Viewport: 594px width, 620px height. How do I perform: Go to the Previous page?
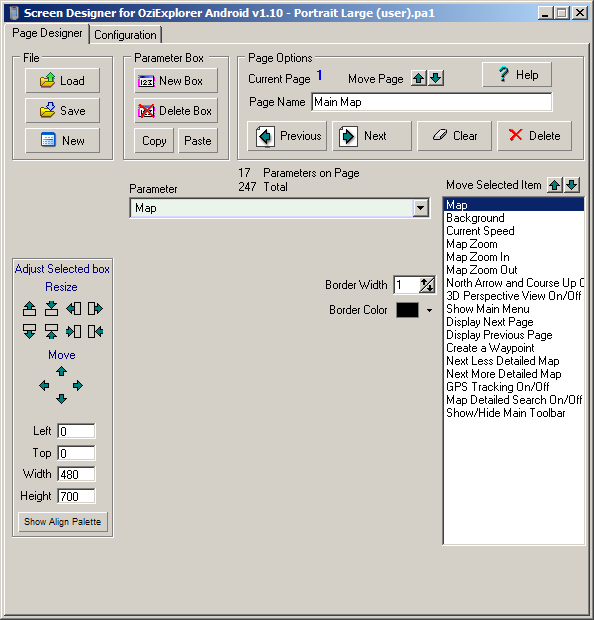287,136
